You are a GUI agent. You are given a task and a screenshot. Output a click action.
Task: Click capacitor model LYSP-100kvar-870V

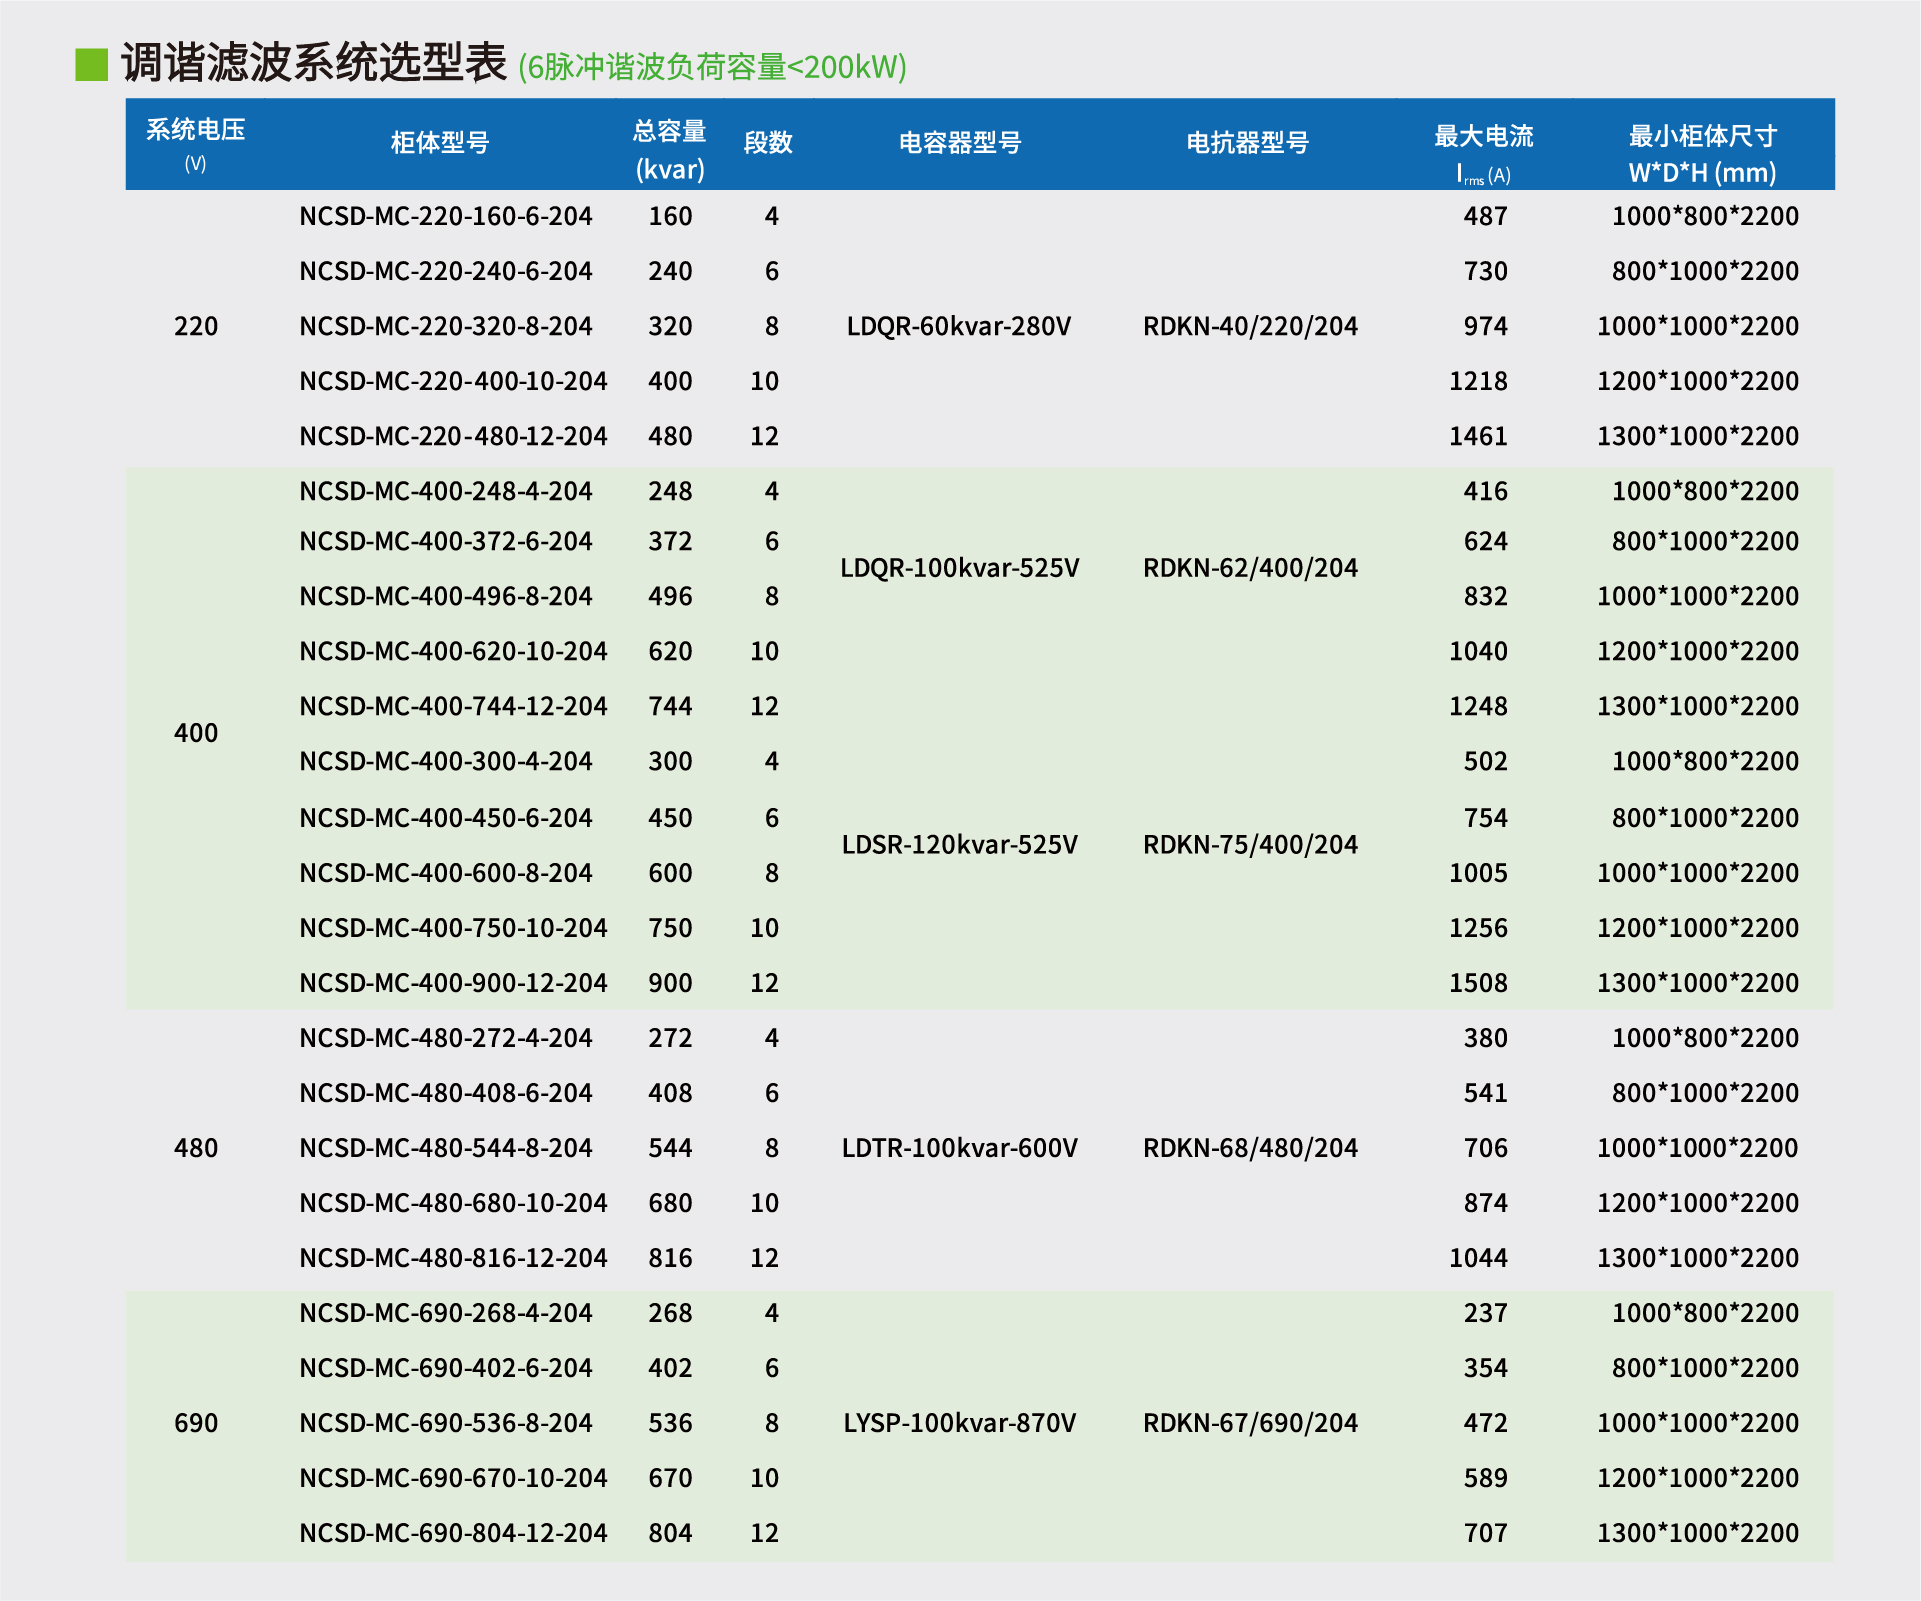click(960, 1423)
